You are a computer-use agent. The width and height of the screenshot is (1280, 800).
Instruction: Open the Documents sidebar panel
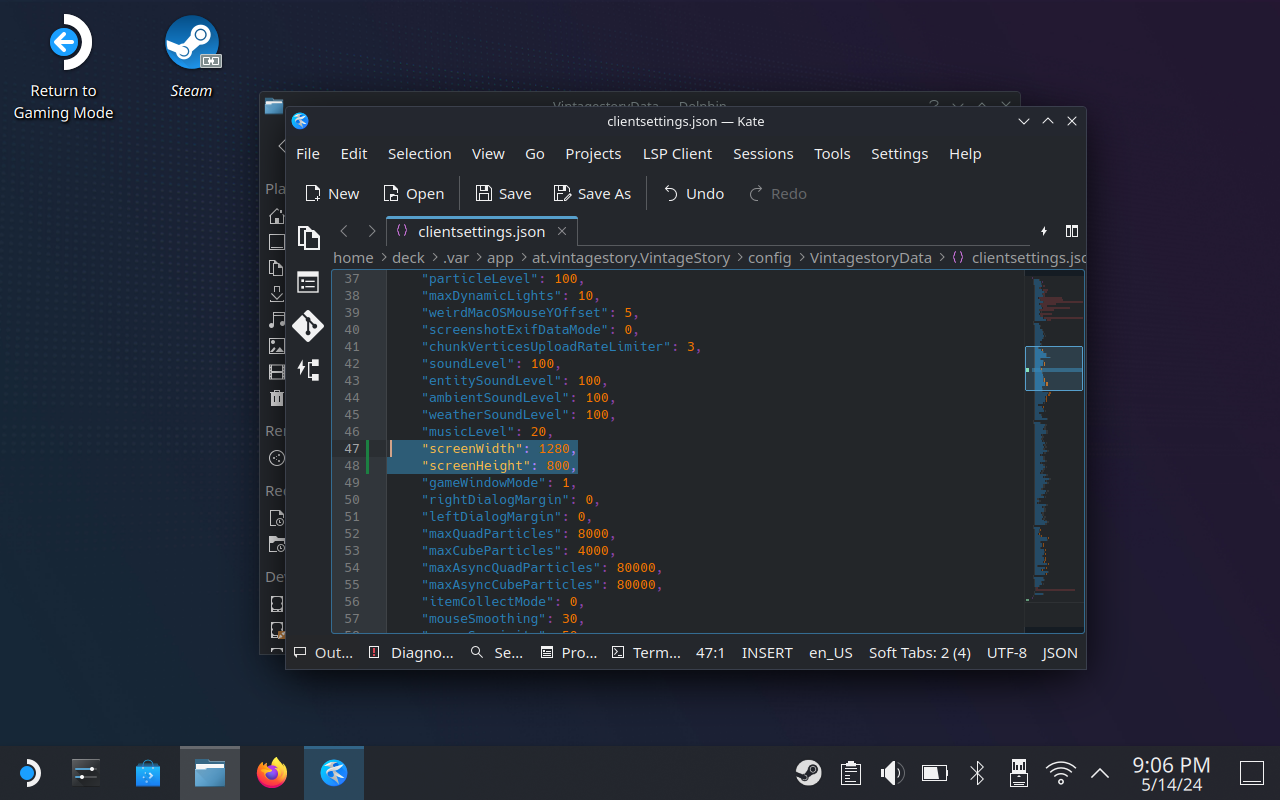(x=308, y=238)
